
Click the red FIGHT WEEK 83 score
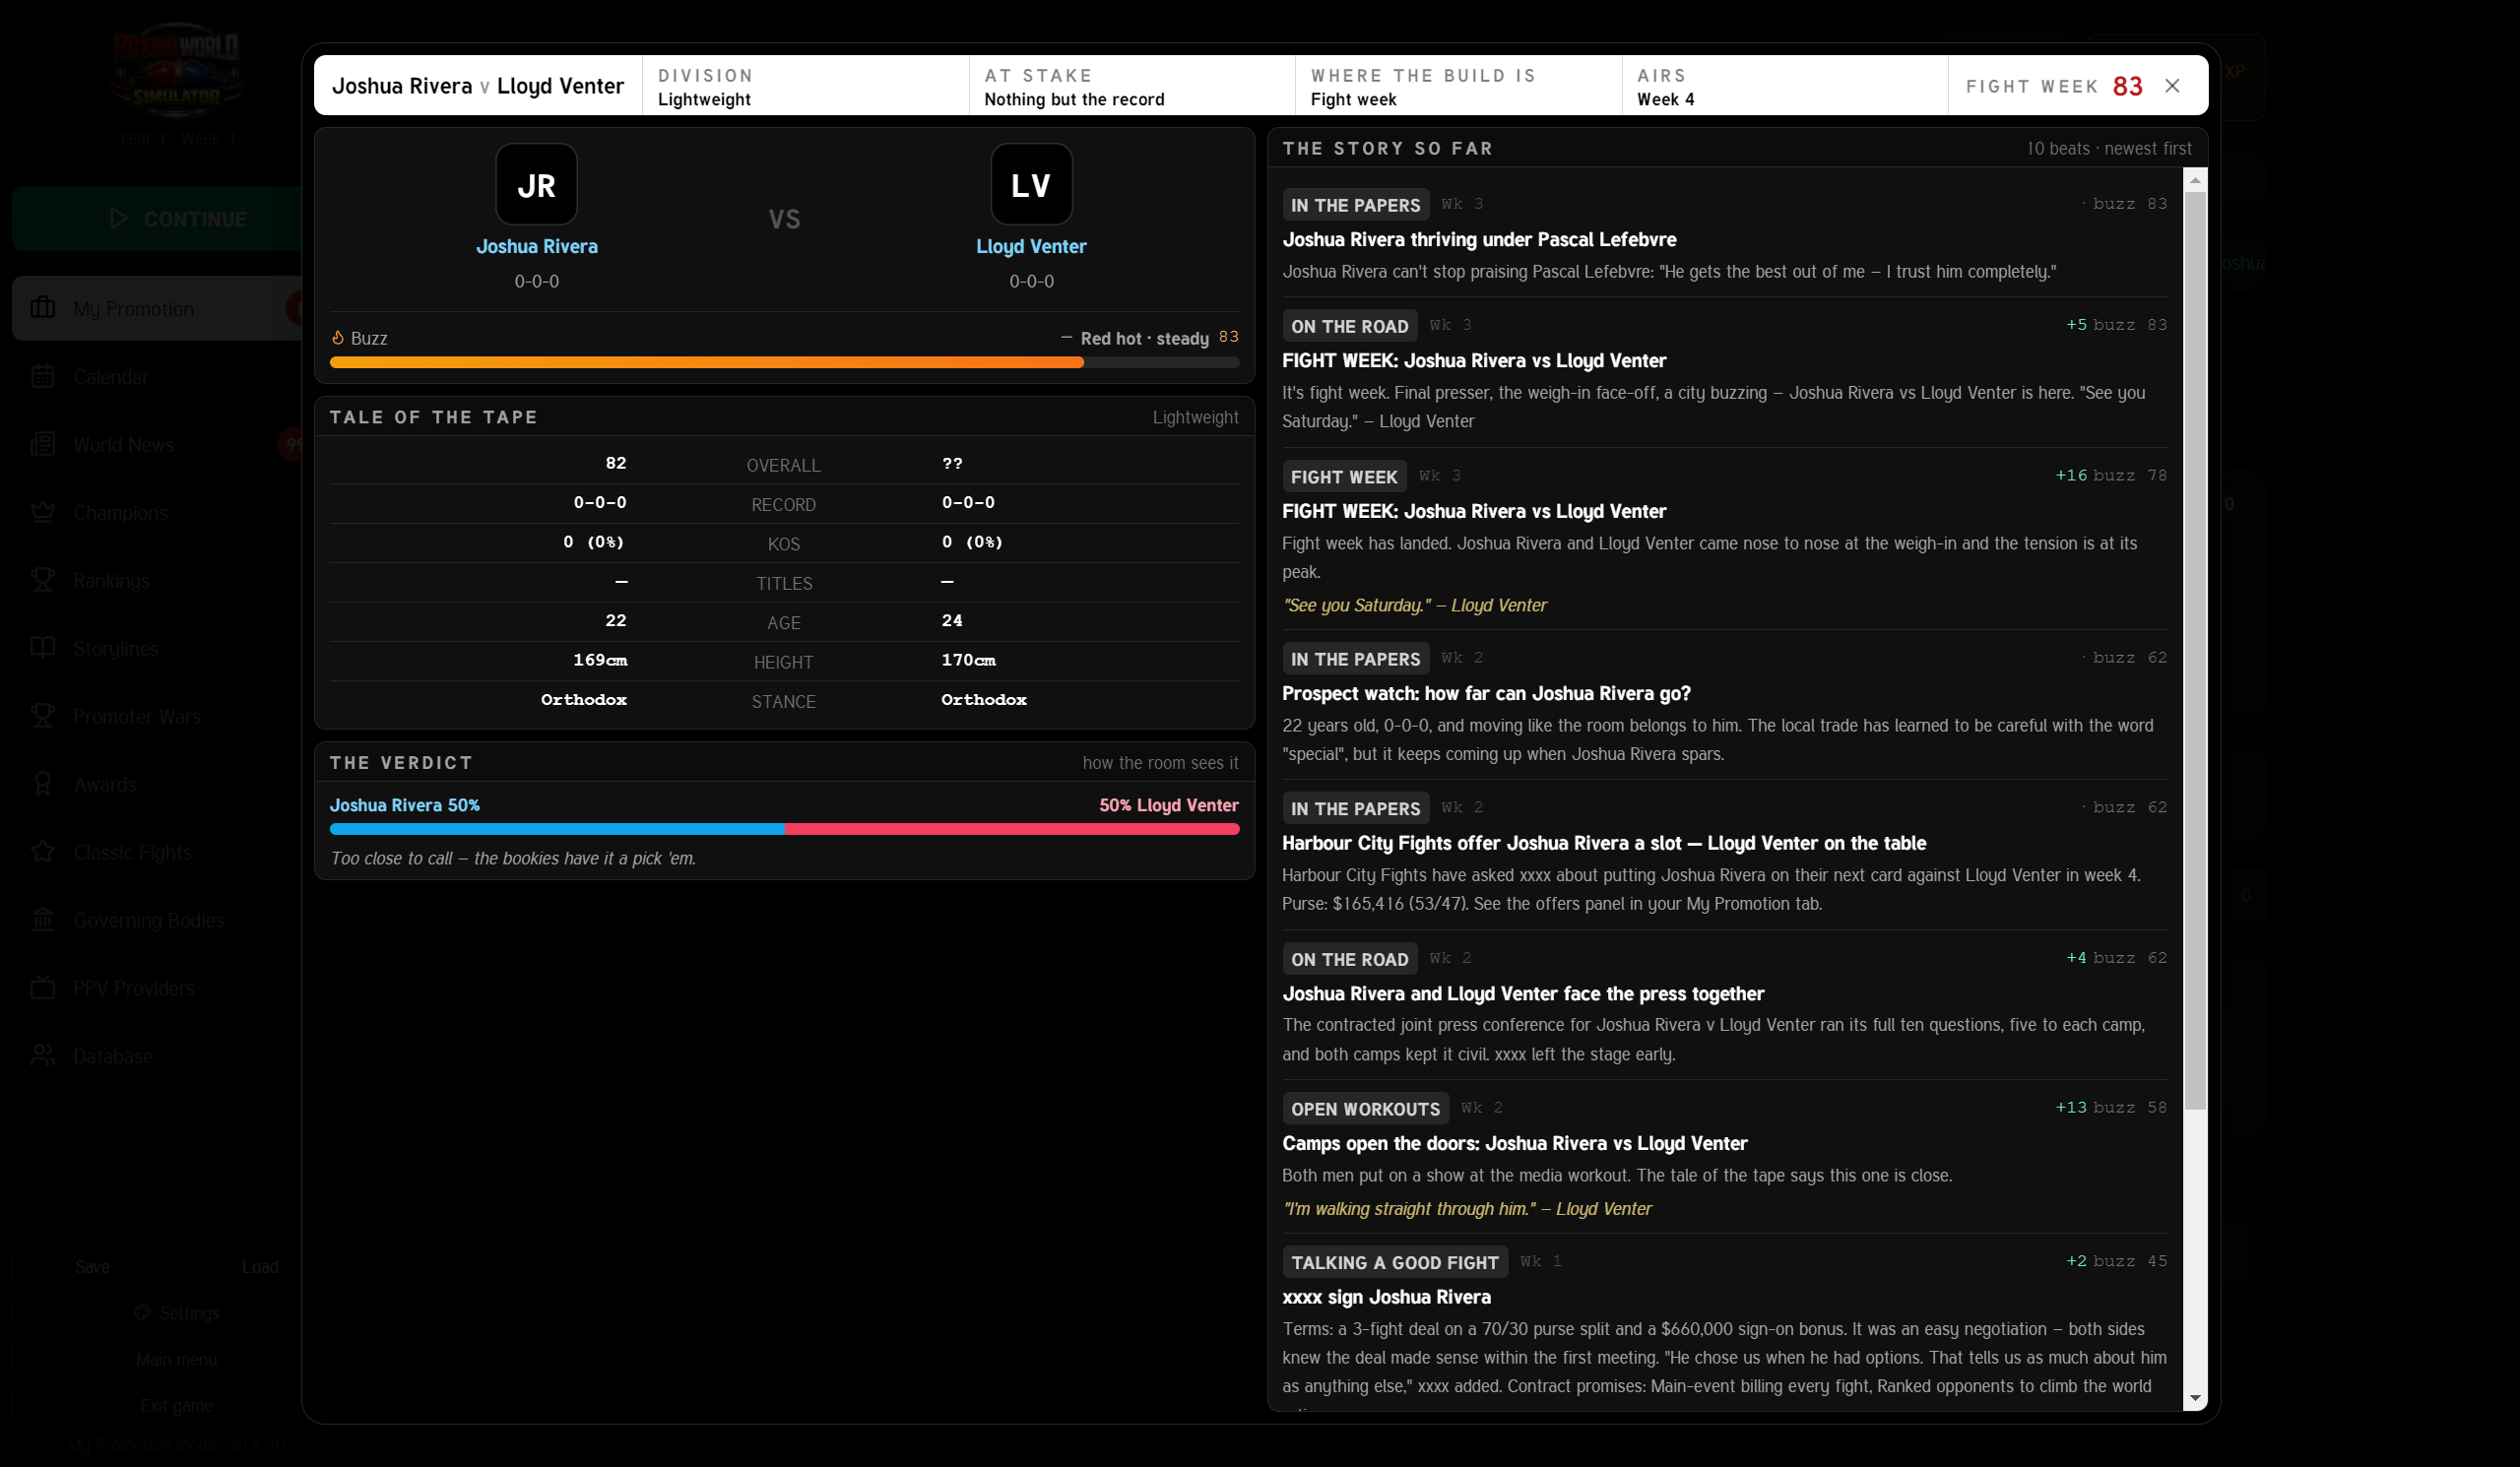pos(2127,86)
